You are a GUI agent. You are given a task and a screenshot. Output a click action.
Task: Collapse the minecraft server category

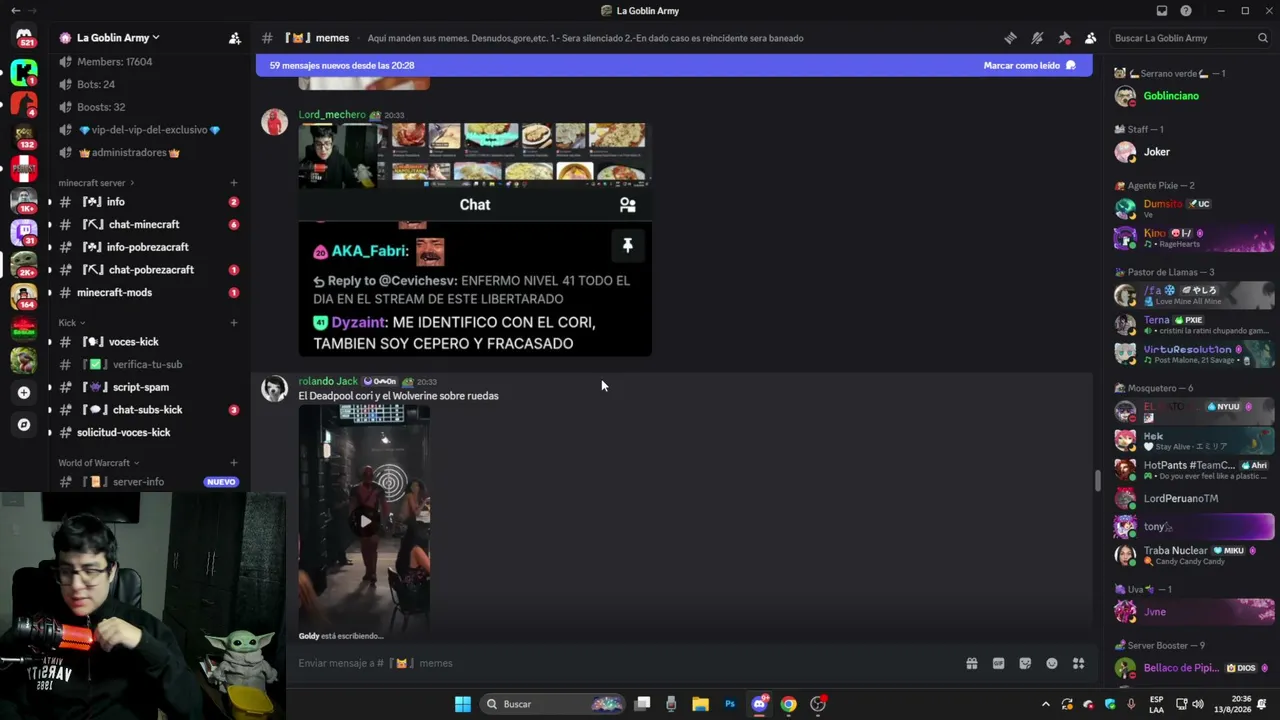pyautogui.click(x=96, y=183)
